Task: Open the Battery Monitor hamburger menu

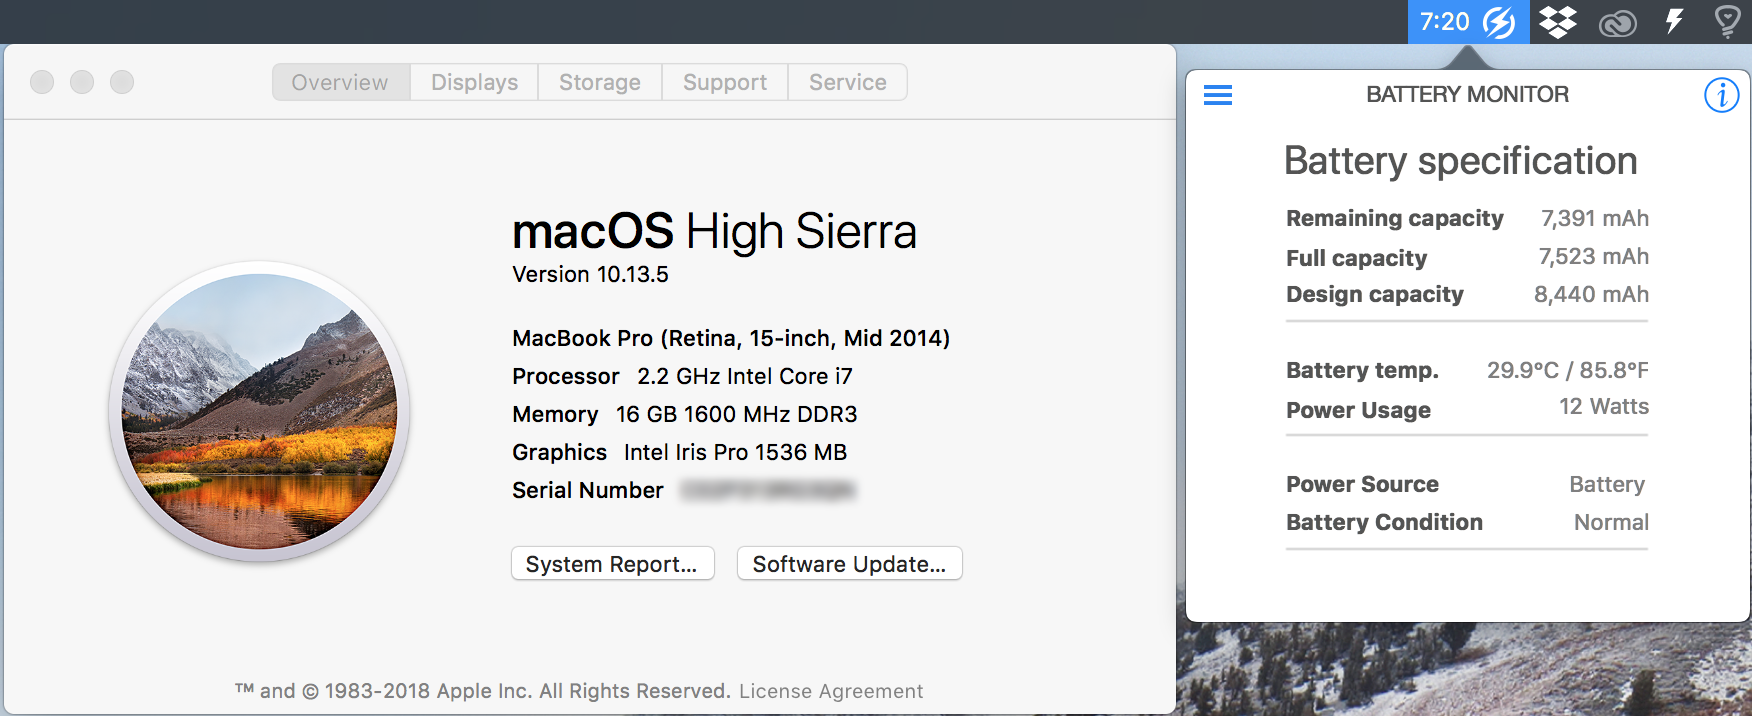Action: (x=1217, y=95)
